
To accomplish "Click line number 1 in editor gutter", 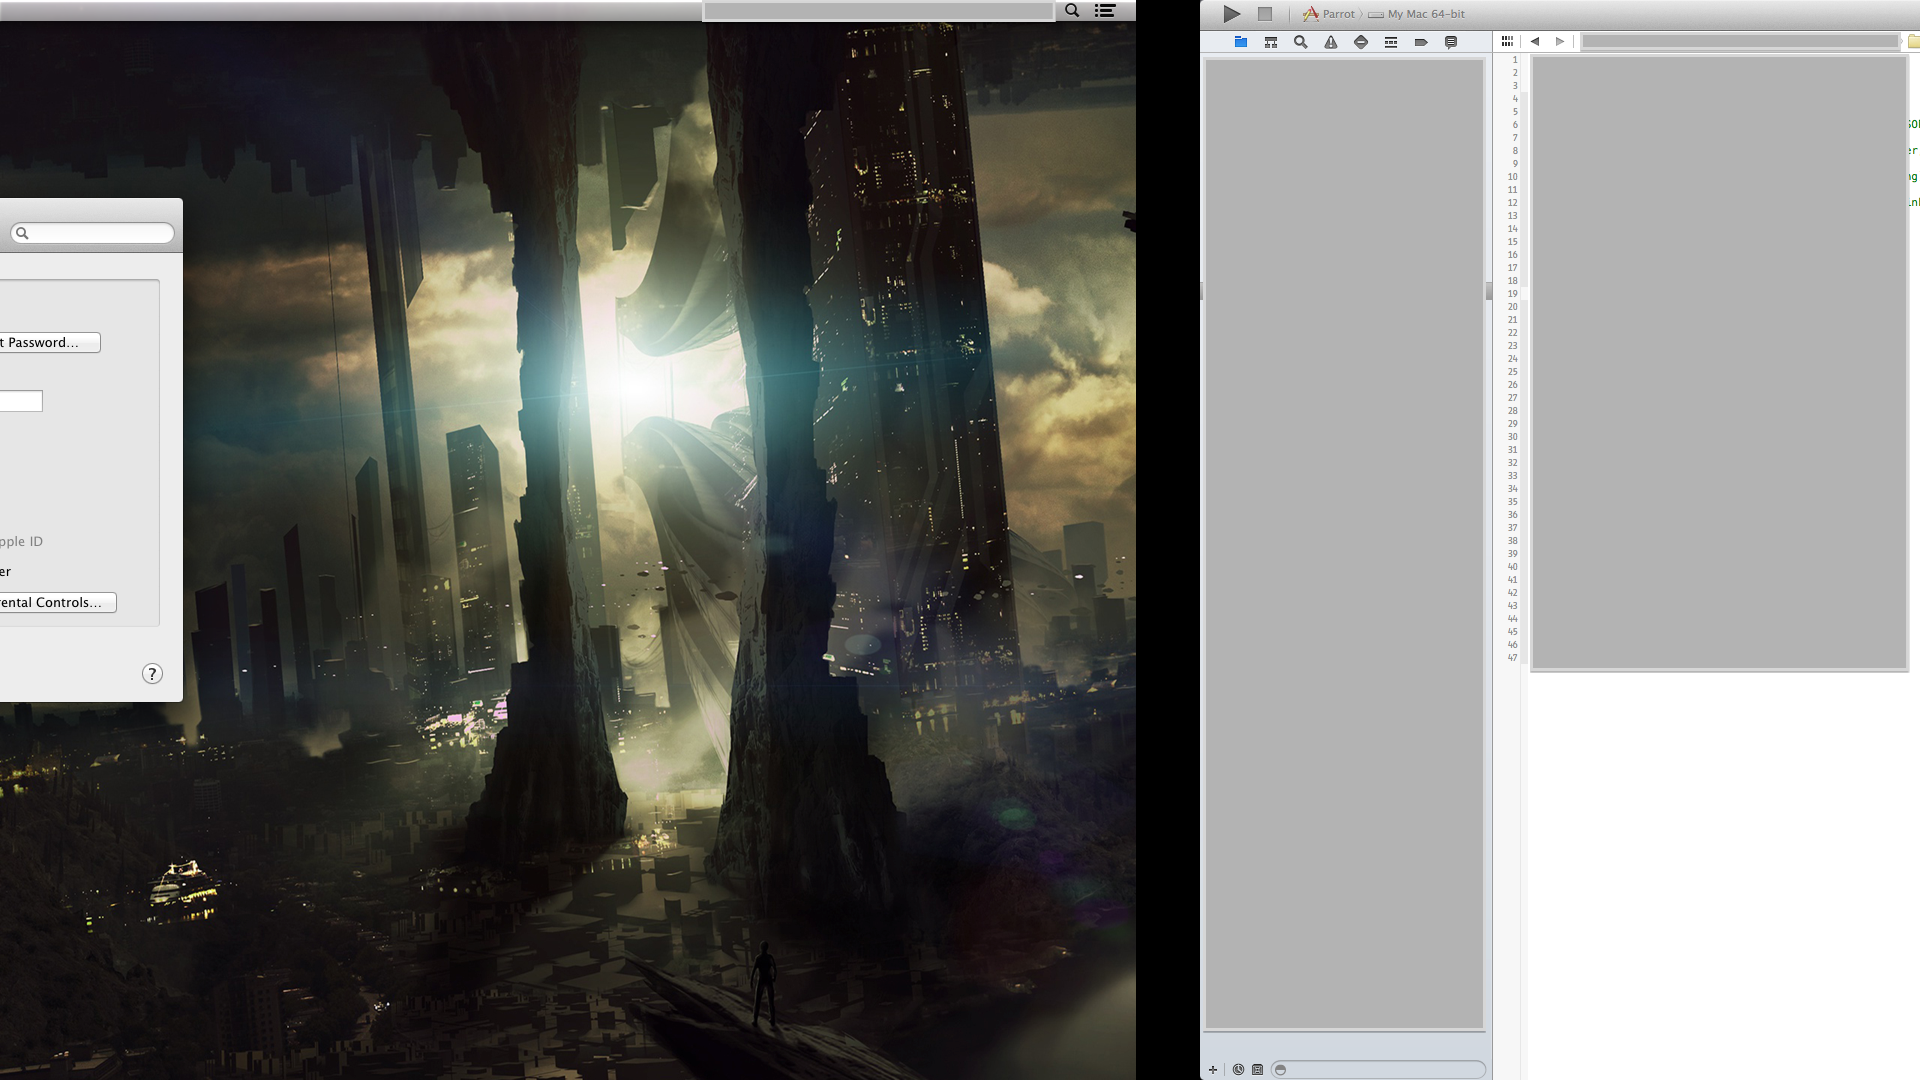I will [x=1514, y=60].
